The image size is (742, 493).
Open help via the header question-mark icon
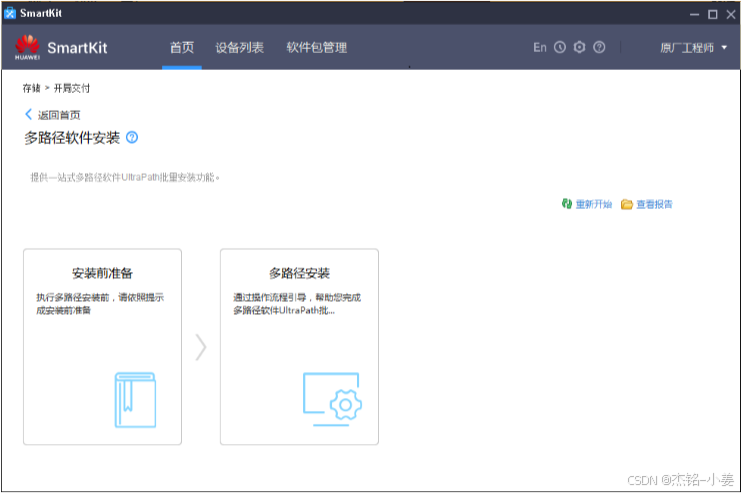click(599, 47)
